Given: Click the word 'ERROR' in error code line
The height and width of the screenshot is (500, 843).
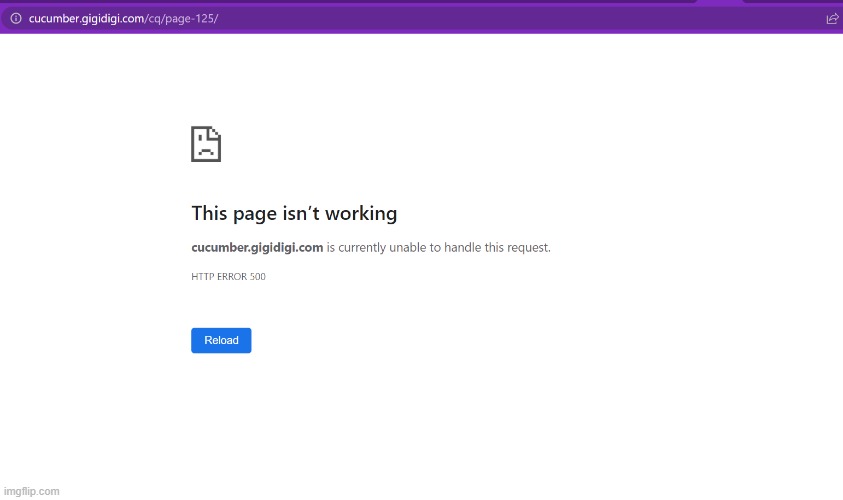Looking at the screenshot, I should point(231,277).
